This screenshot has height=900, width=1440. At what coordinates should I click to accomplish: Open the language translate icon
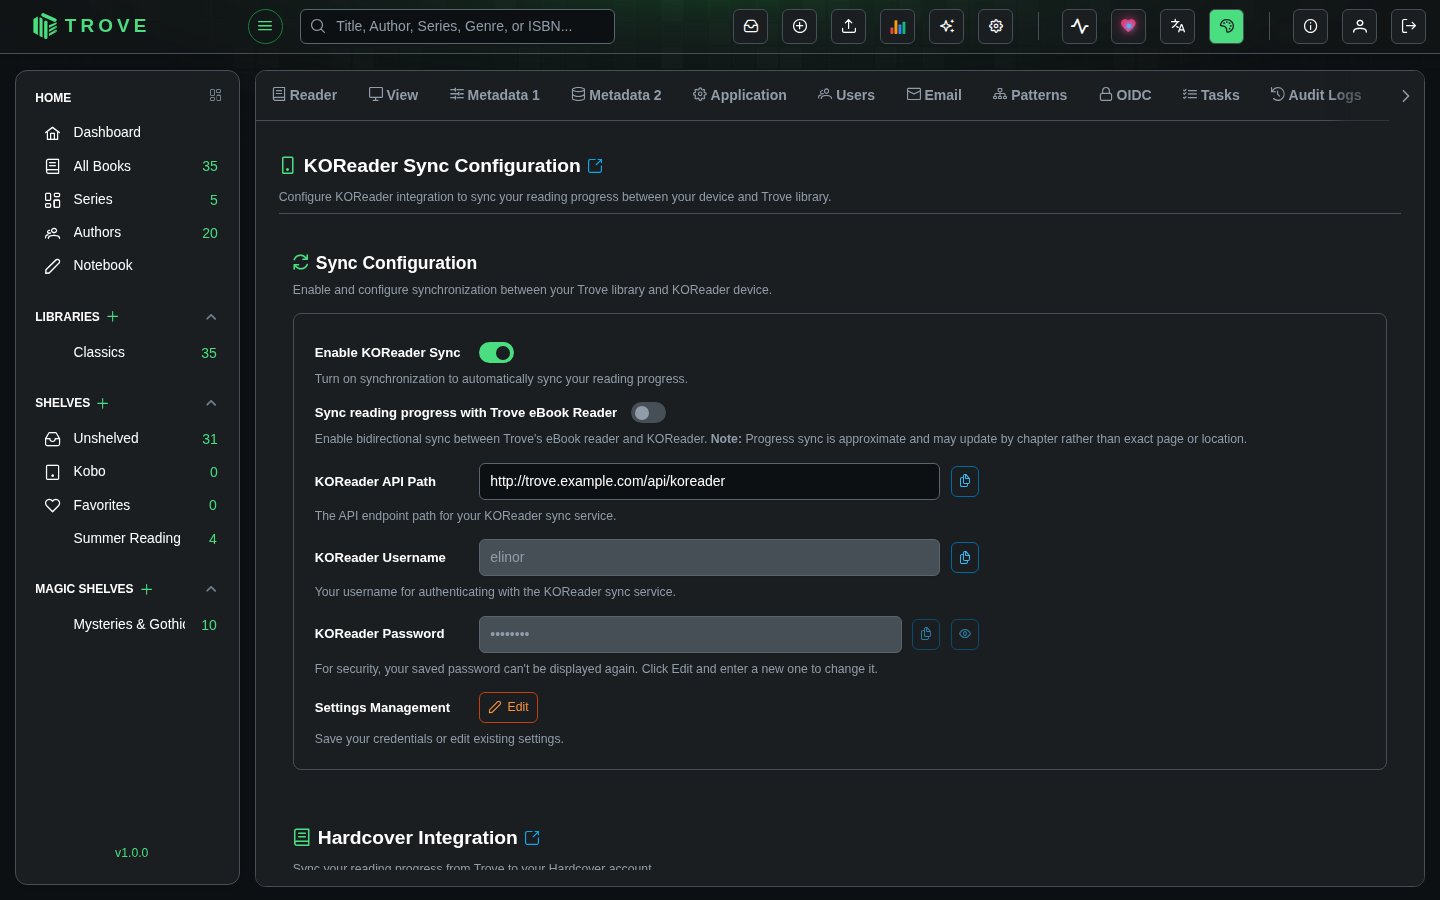click(1178, 26)
